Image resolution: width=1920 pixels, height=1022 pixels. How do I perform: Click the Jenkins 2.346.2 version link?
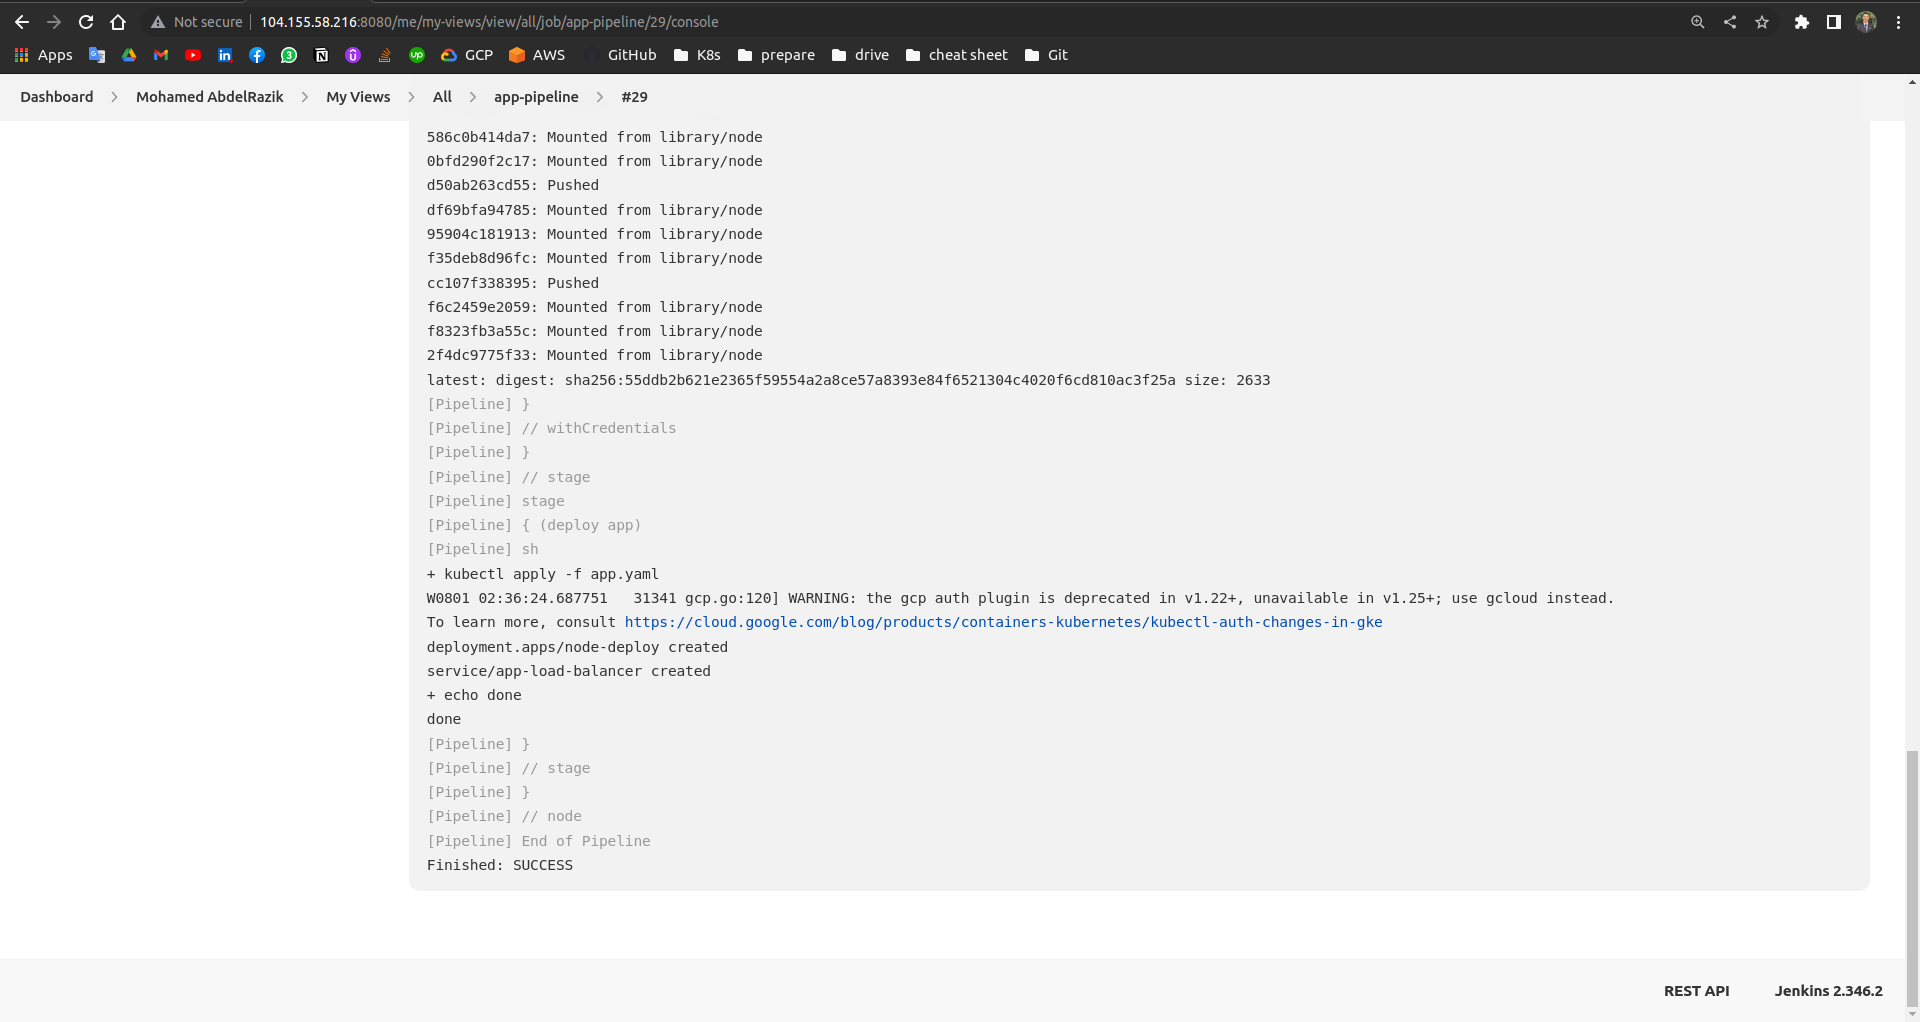tap(1828, 991)
